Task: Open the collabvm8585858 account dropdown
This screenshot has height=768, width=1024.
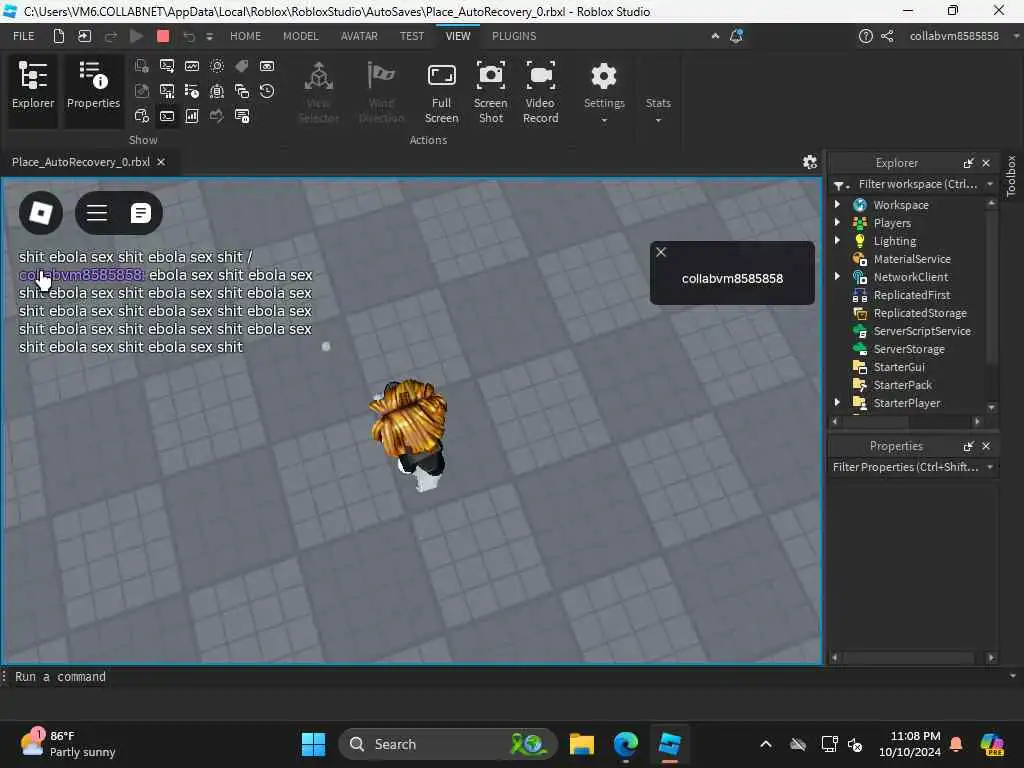Action: pos(963,36)
